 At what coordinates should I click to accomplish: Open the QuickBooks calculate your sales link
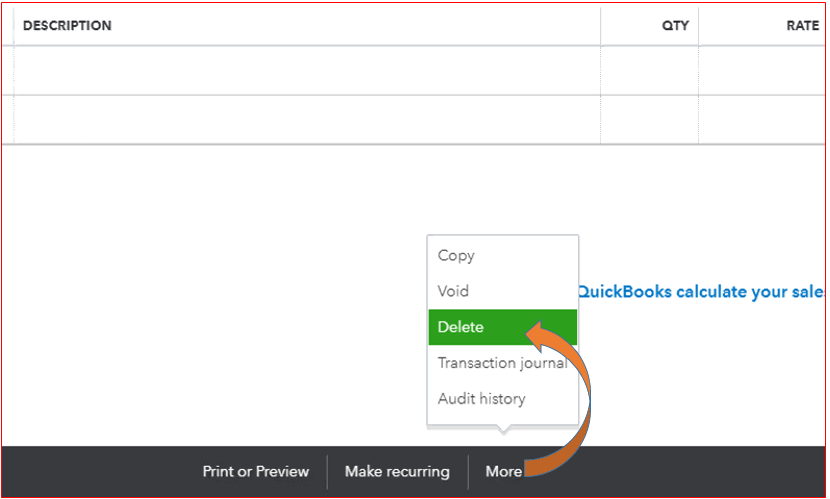tap(702, 292)
